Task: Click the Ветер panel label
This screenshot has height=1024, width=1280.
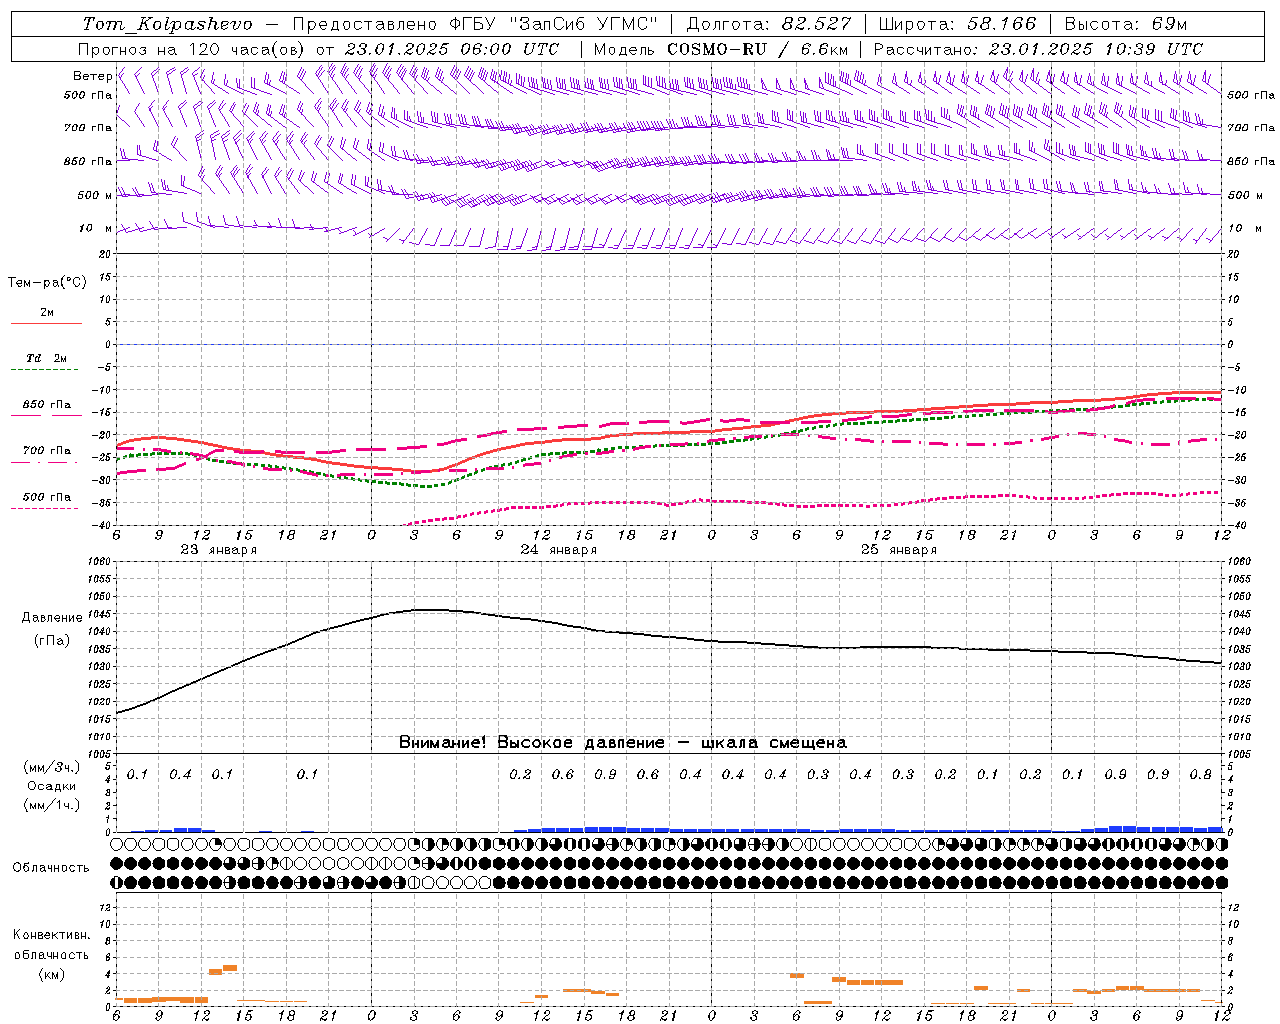Action: pyautogui.click(x=92, y=76)
